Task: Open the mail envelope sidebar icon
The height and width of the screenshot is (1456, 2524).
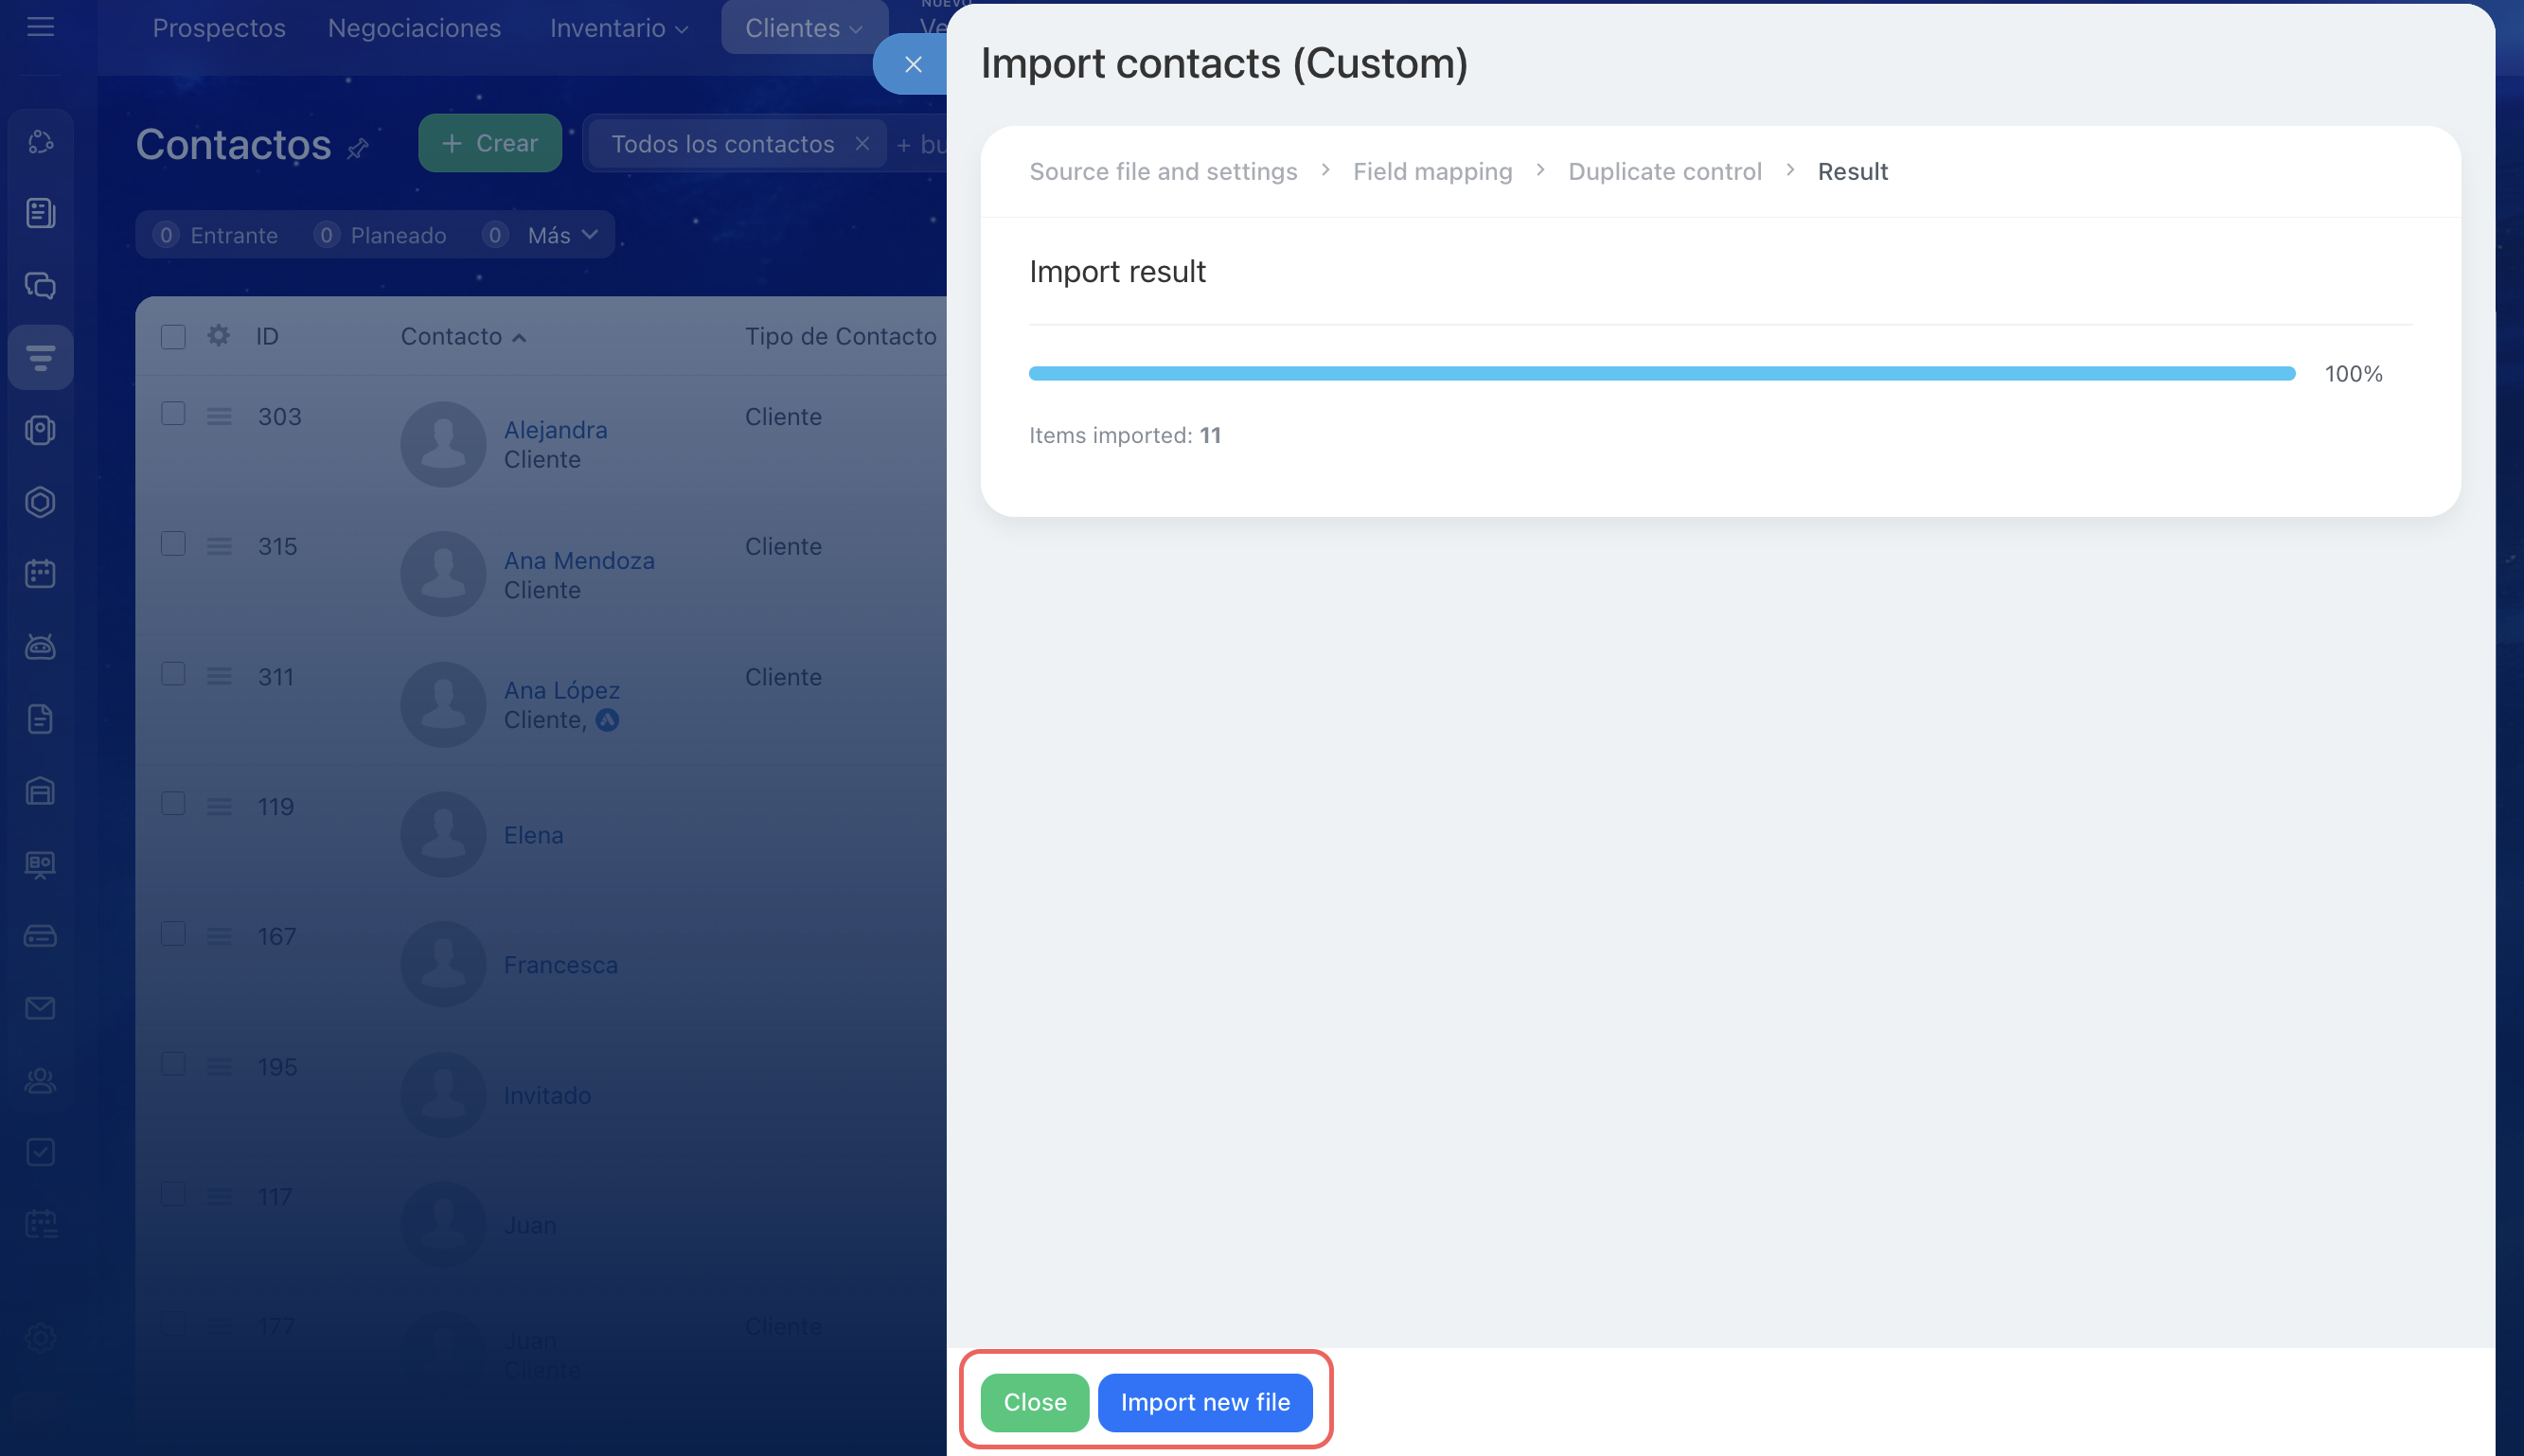Action: (40, 1008)
